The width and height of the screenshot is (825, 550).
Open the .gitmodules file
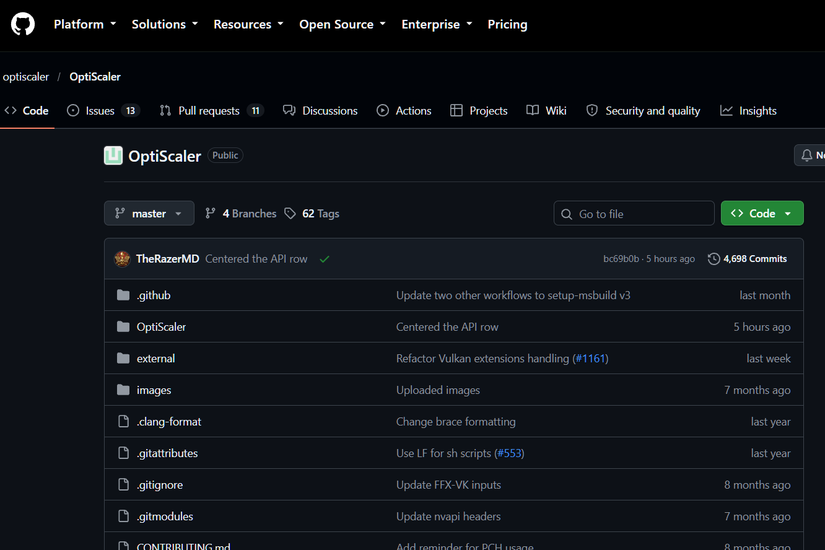click(165, 516)
